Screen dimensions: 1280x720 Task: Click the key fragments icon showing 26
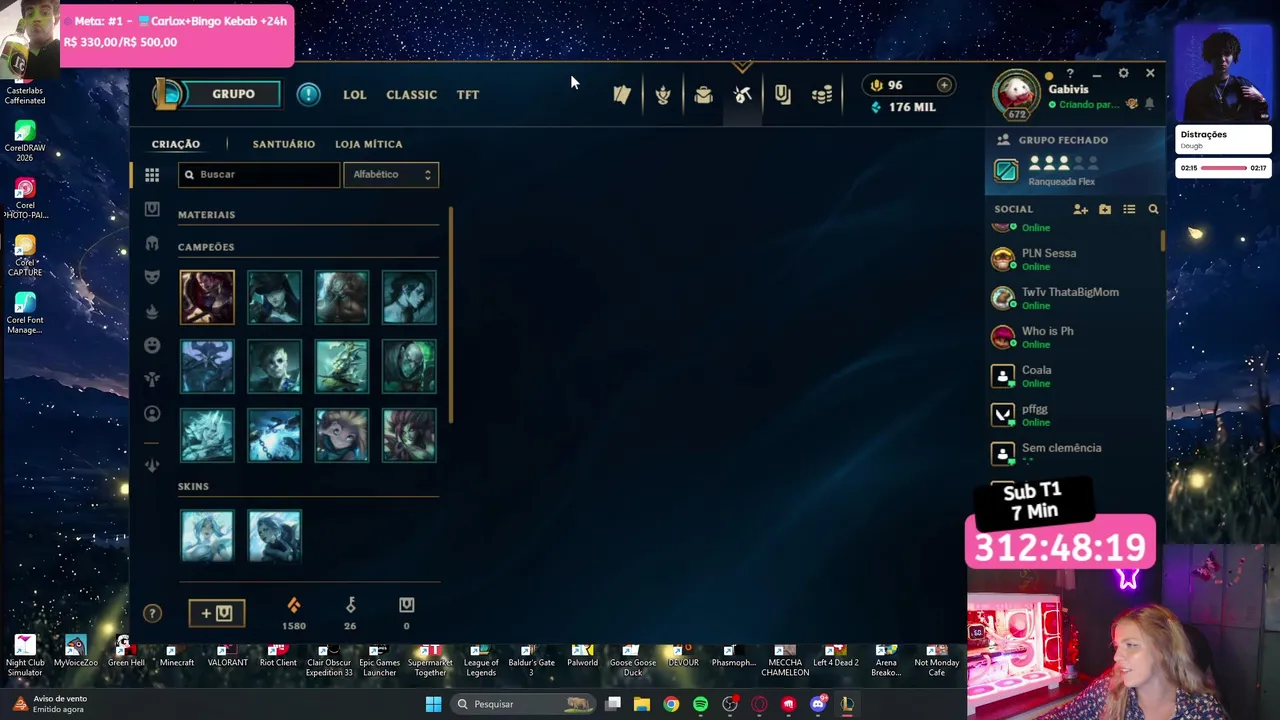tap(350, 605)
